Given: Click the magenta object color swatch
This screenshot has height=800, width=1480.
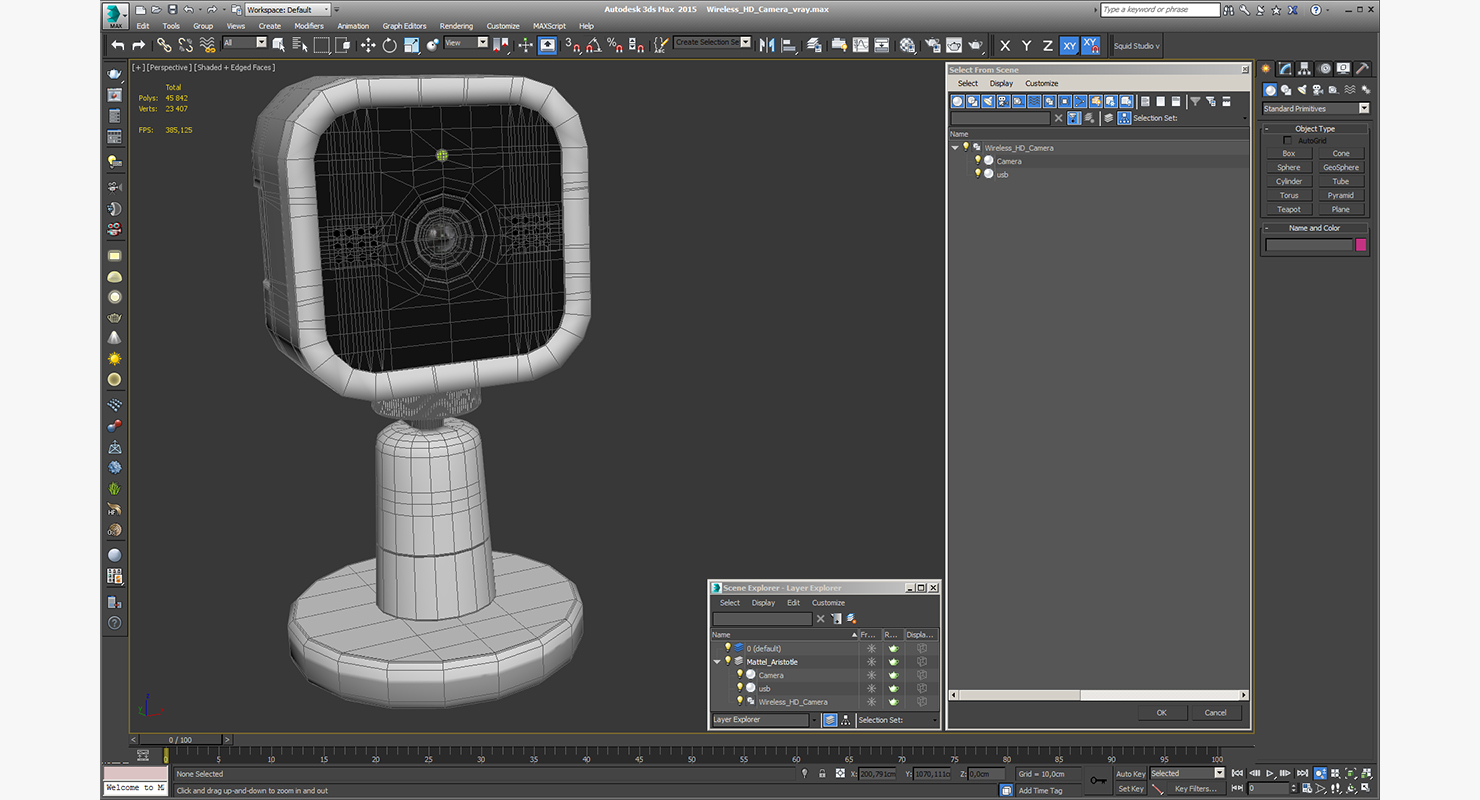Looking at the screenshot, I should tap(1360, 245).
